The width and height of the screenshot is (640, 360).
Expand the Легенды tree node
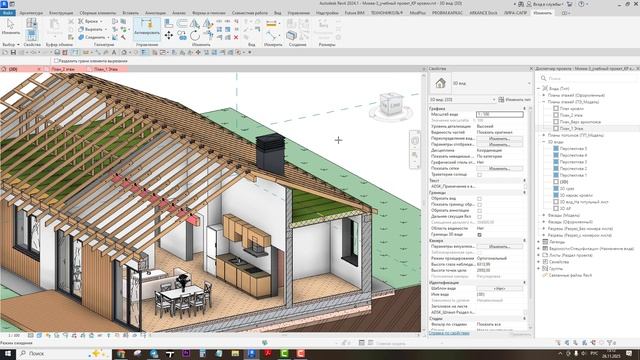(539, 242)
